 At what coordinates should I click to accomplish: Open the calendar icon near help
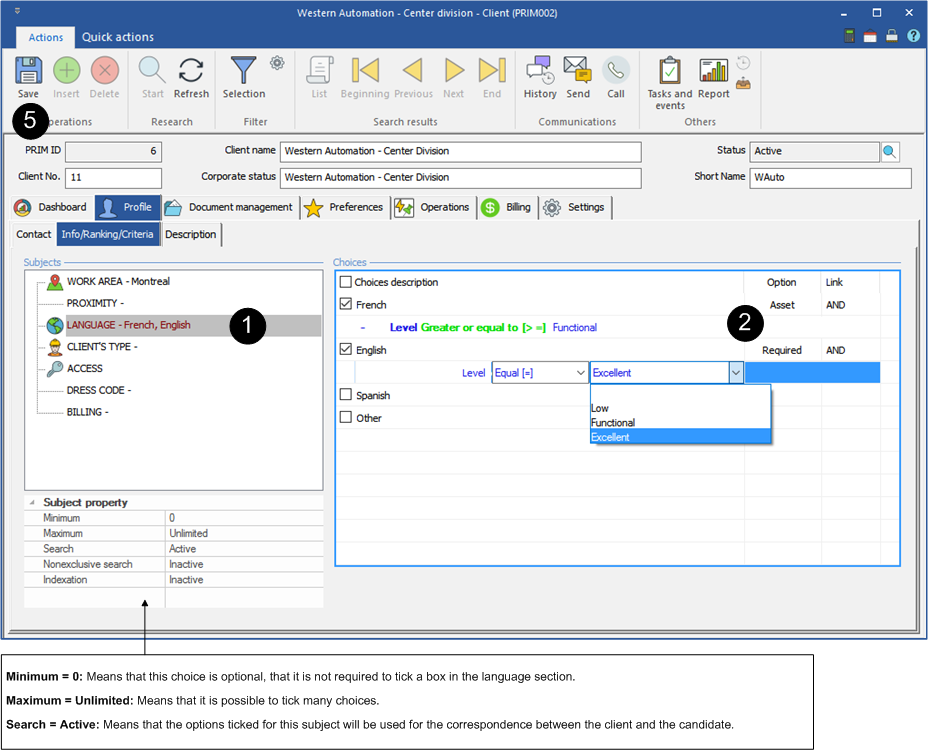tap(870, 36)
